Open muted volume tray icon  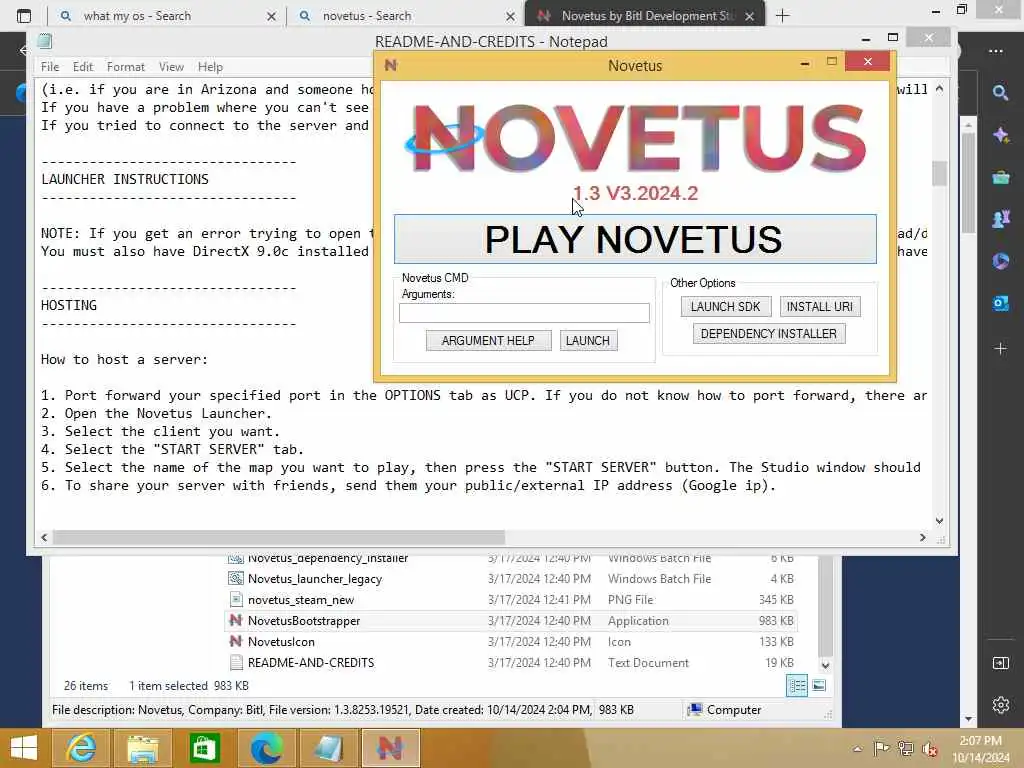click(x=929, y=748)
